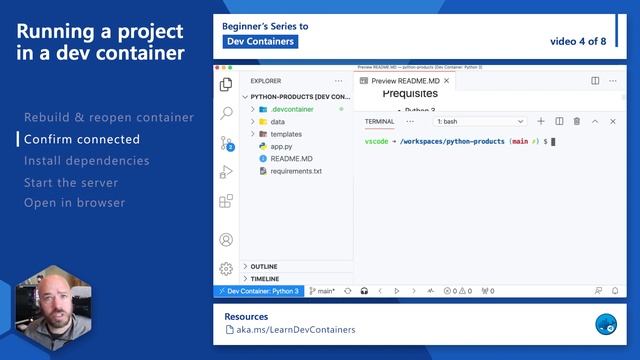This screenshot has height=360, width=640.
Task: Open the Explorer more actions ellipsis
Action: [x=338, y=81]
